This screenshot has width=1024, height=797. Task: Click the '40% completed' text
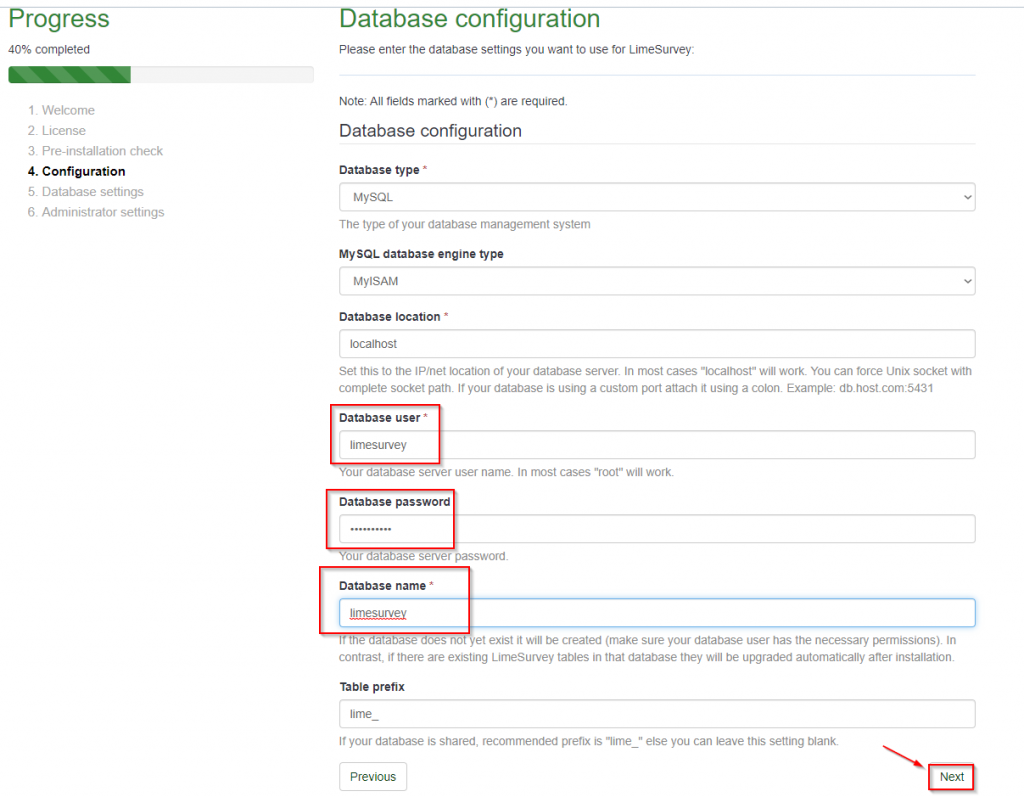point(49,50)
